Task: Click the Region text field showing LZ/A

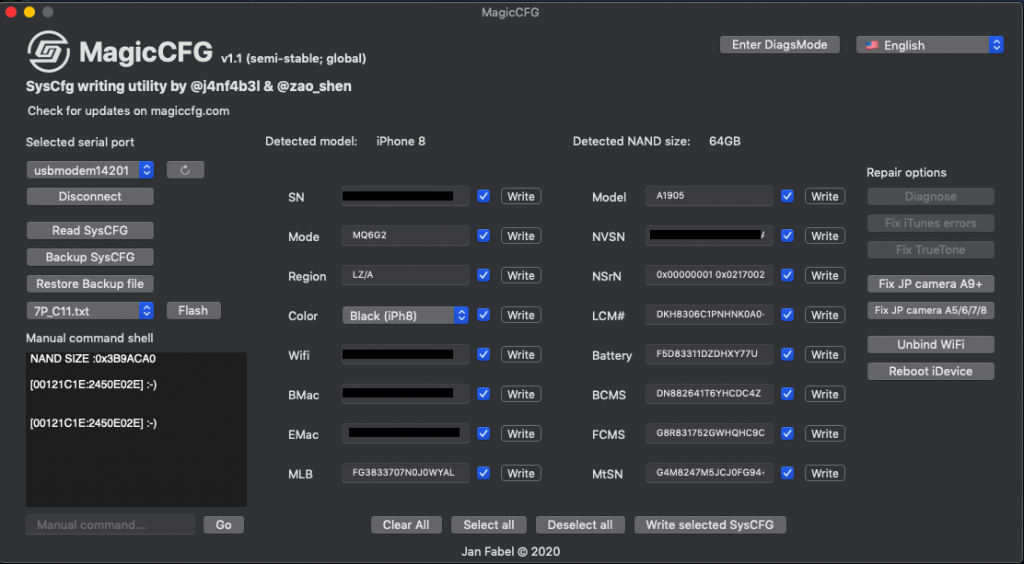Action: [405, 276]
